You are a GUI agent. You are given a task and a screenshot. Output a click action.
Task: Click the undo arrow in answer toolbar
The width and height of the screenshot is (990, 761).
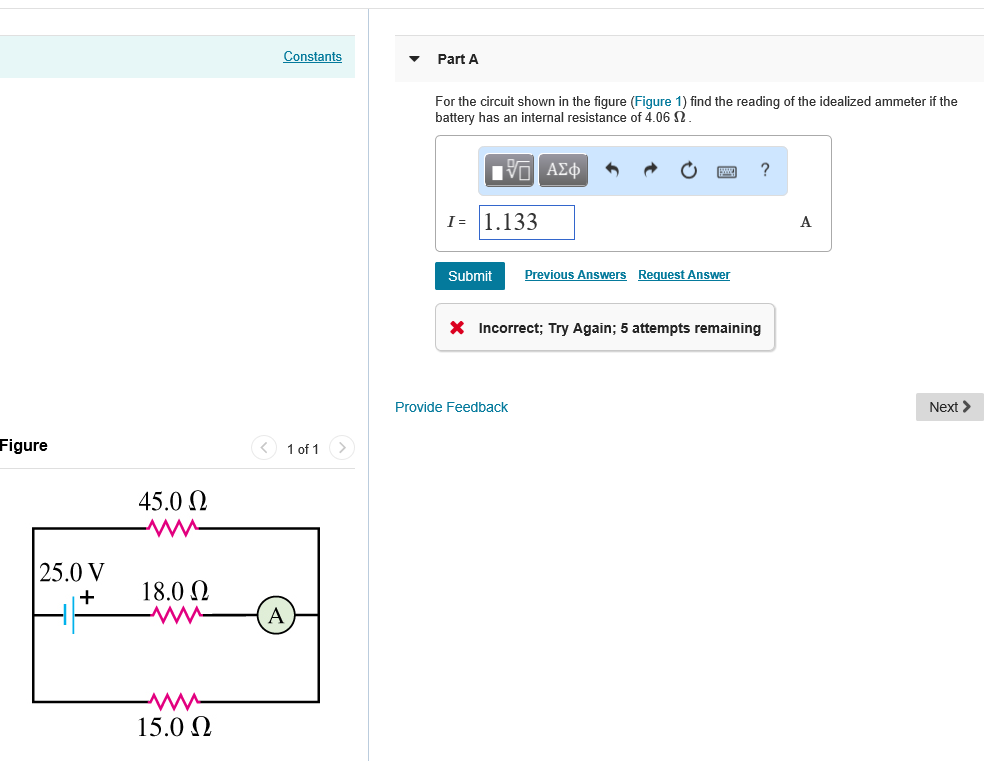coord(612,170)
